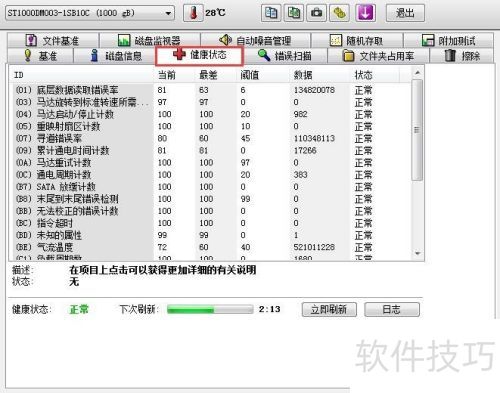
Task: Click the attribute list scrollbar thumb
Action: pyautogui.click(x=417, y=130)
